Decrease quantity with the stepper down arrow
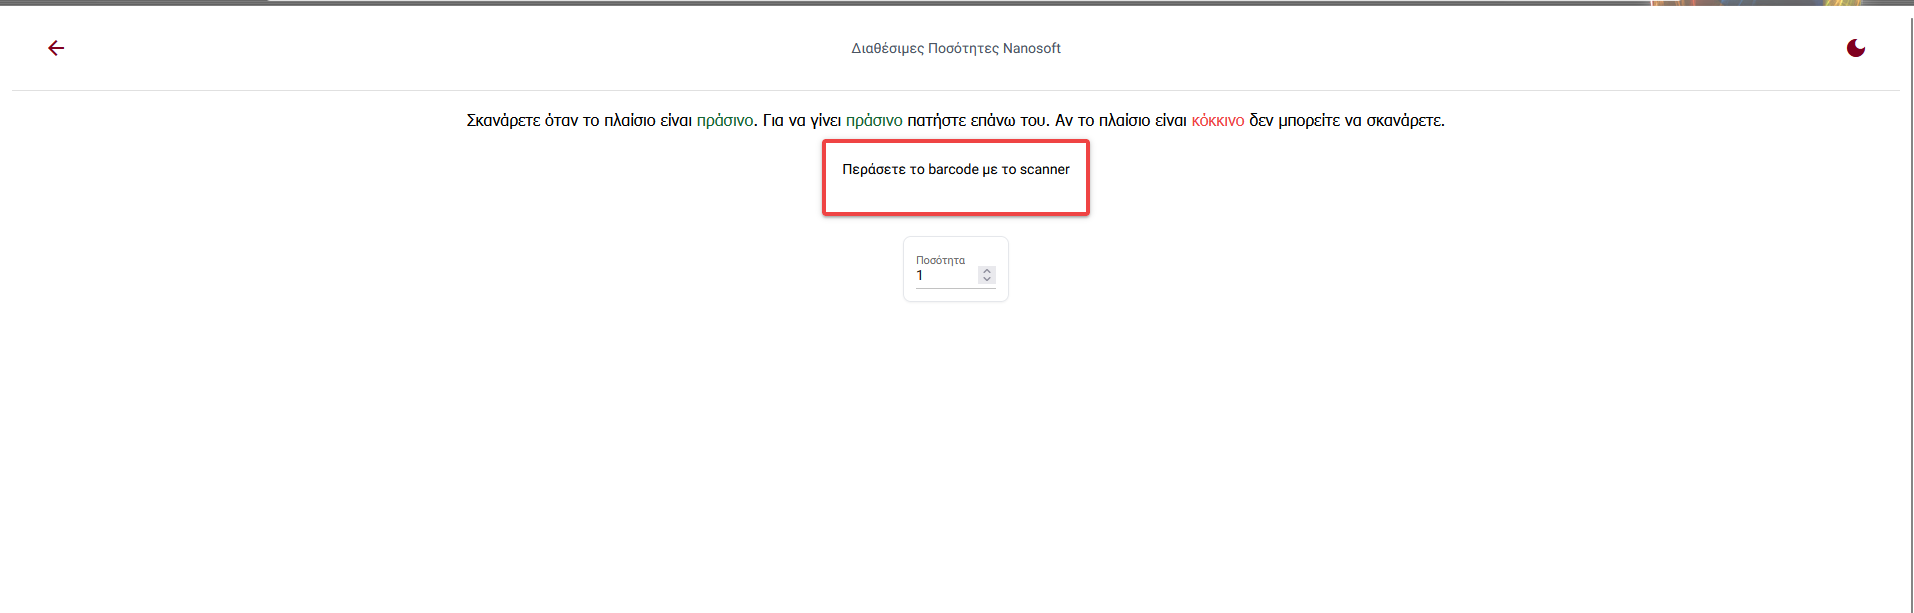This screenshot has height=613, width=1914. coord(987,279)
